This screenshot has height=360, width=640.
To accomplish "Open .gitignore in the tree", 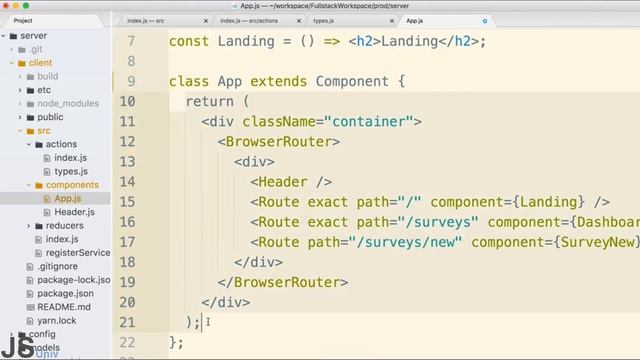I will tap(57, 266).
